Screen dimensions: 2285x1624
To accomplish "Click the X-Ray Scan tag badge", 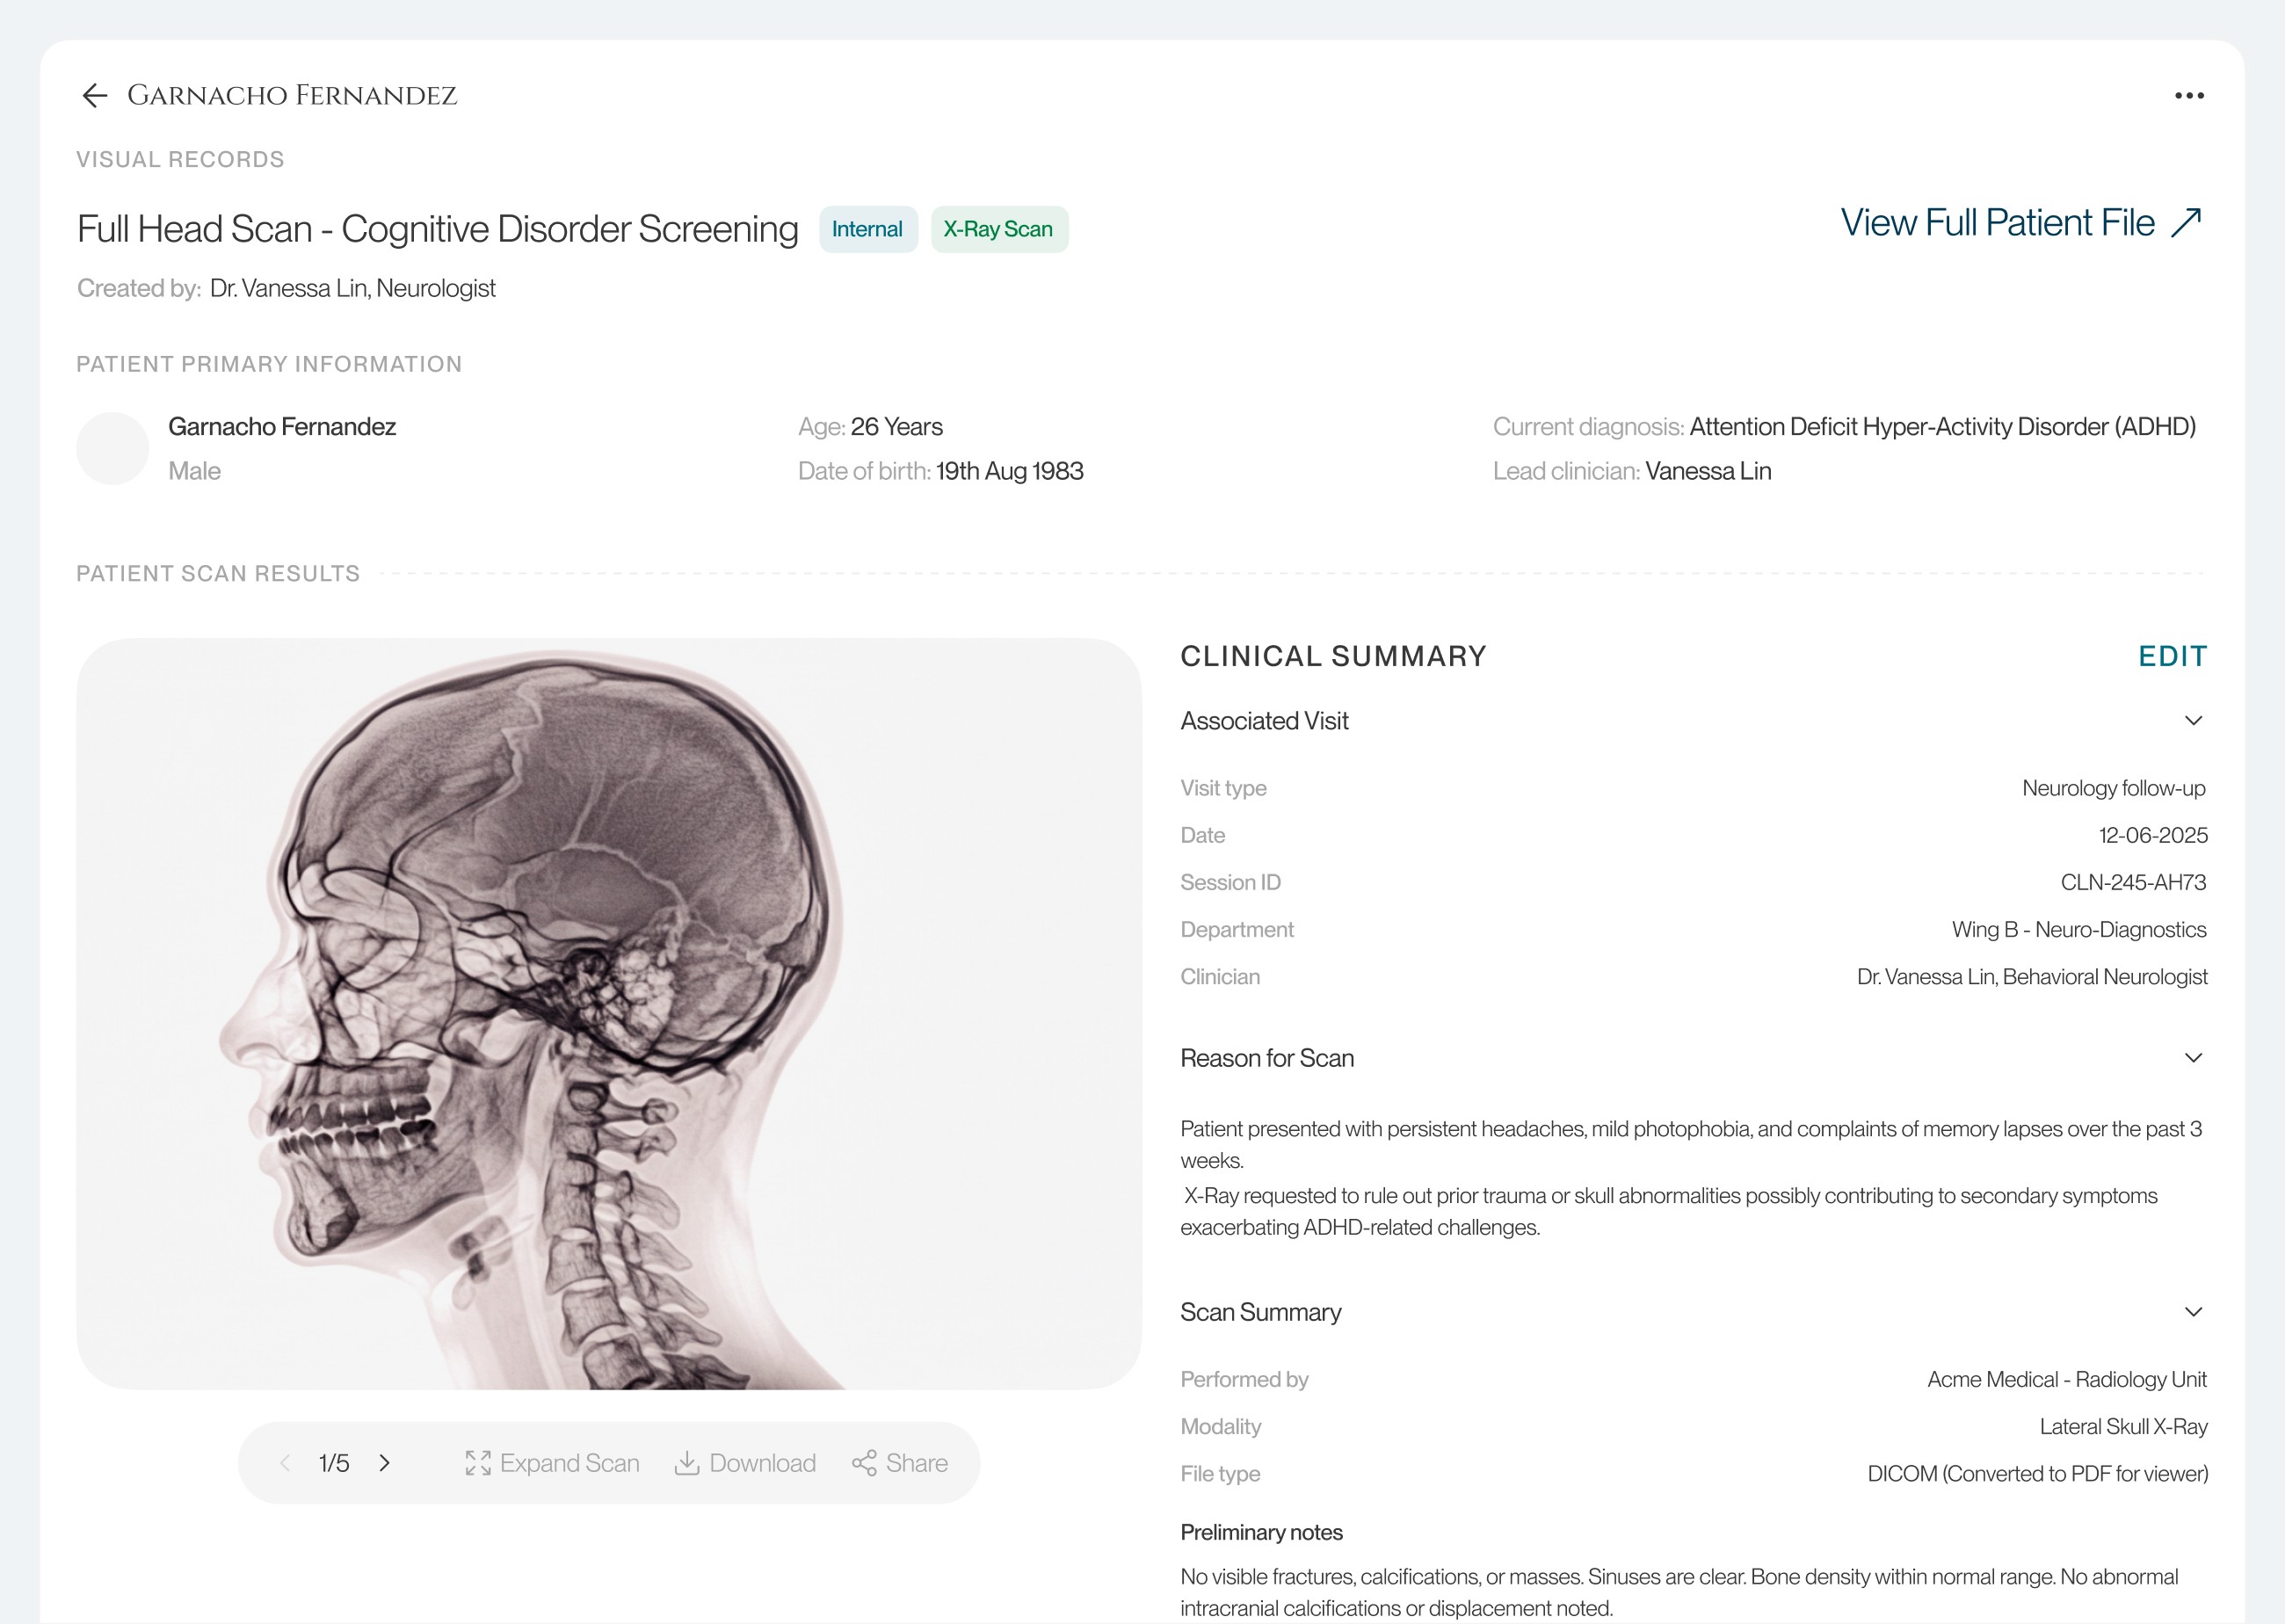I will [998, 230].
